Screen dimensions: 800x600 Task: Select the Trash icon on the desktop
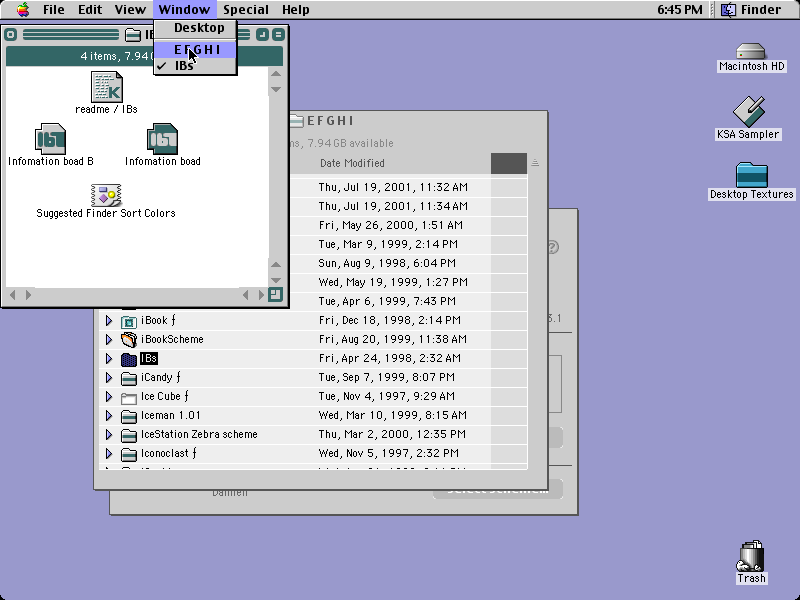pyautogui.click(x=751, y=556)
